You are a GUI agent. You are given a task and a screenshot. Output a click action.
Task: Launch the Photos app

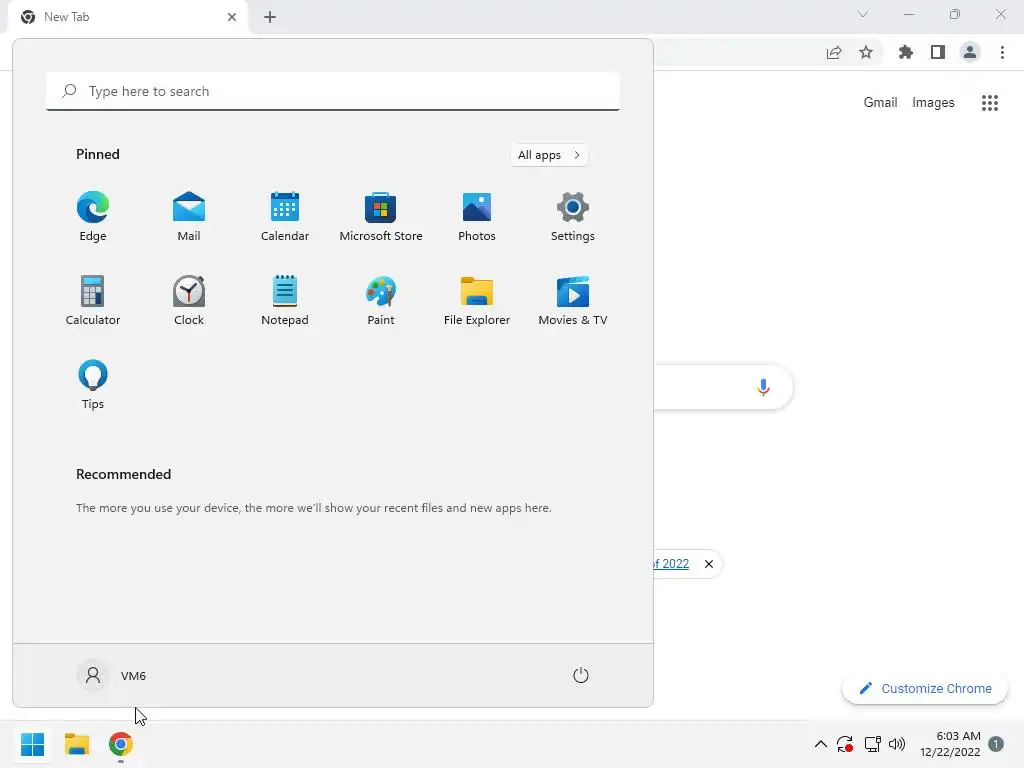[477, 216]
